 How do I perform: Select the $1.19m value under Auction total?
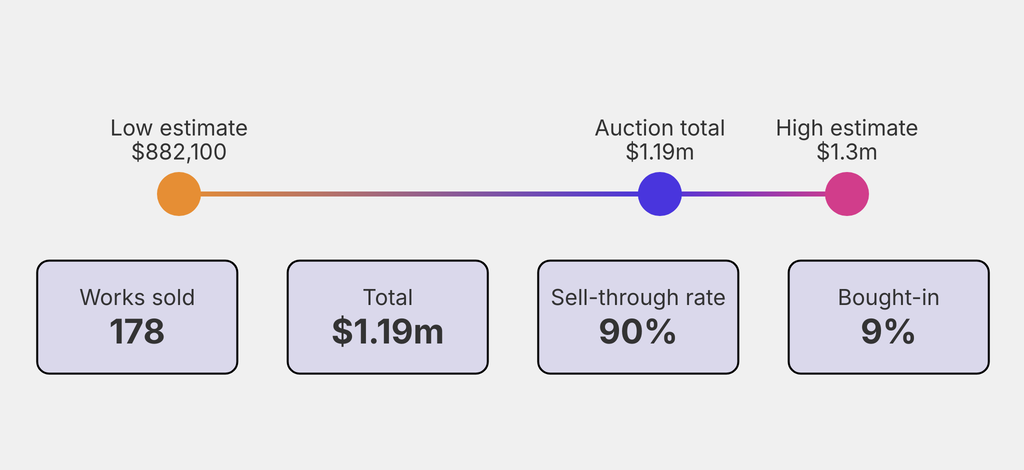[x=660, y=152]
